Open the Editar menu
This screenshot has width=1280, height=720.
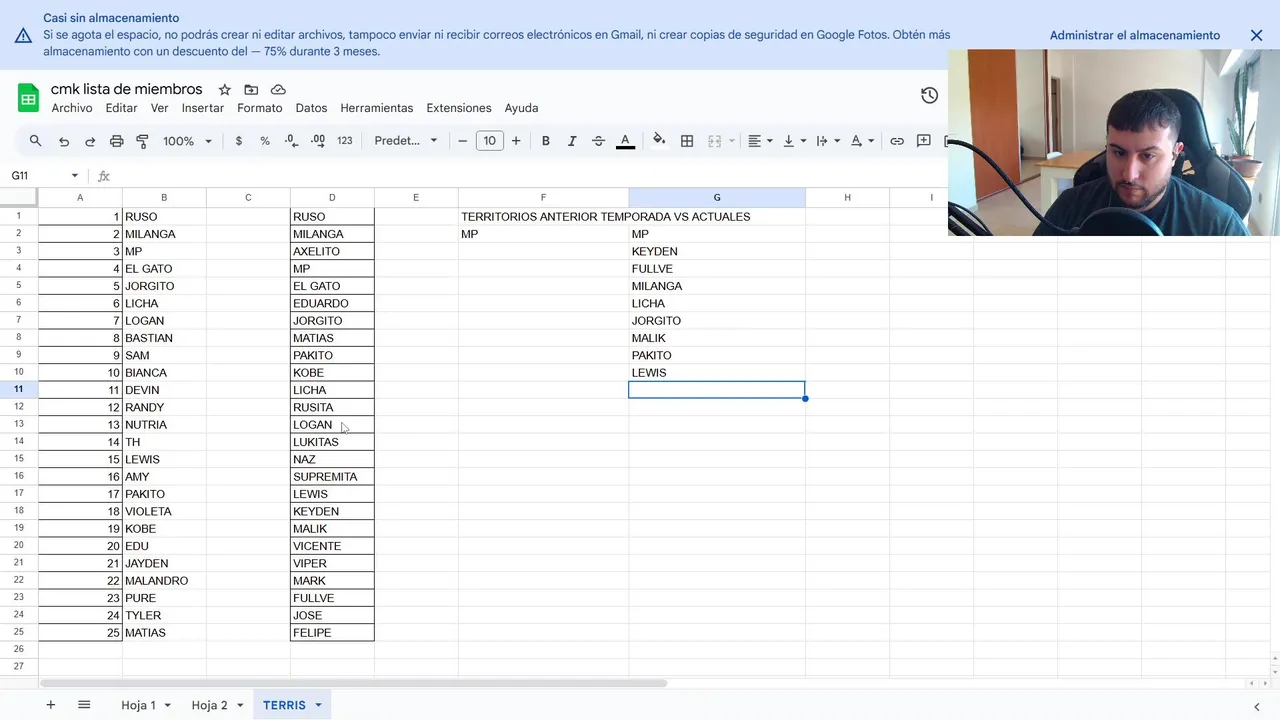(x=122, y=108)
